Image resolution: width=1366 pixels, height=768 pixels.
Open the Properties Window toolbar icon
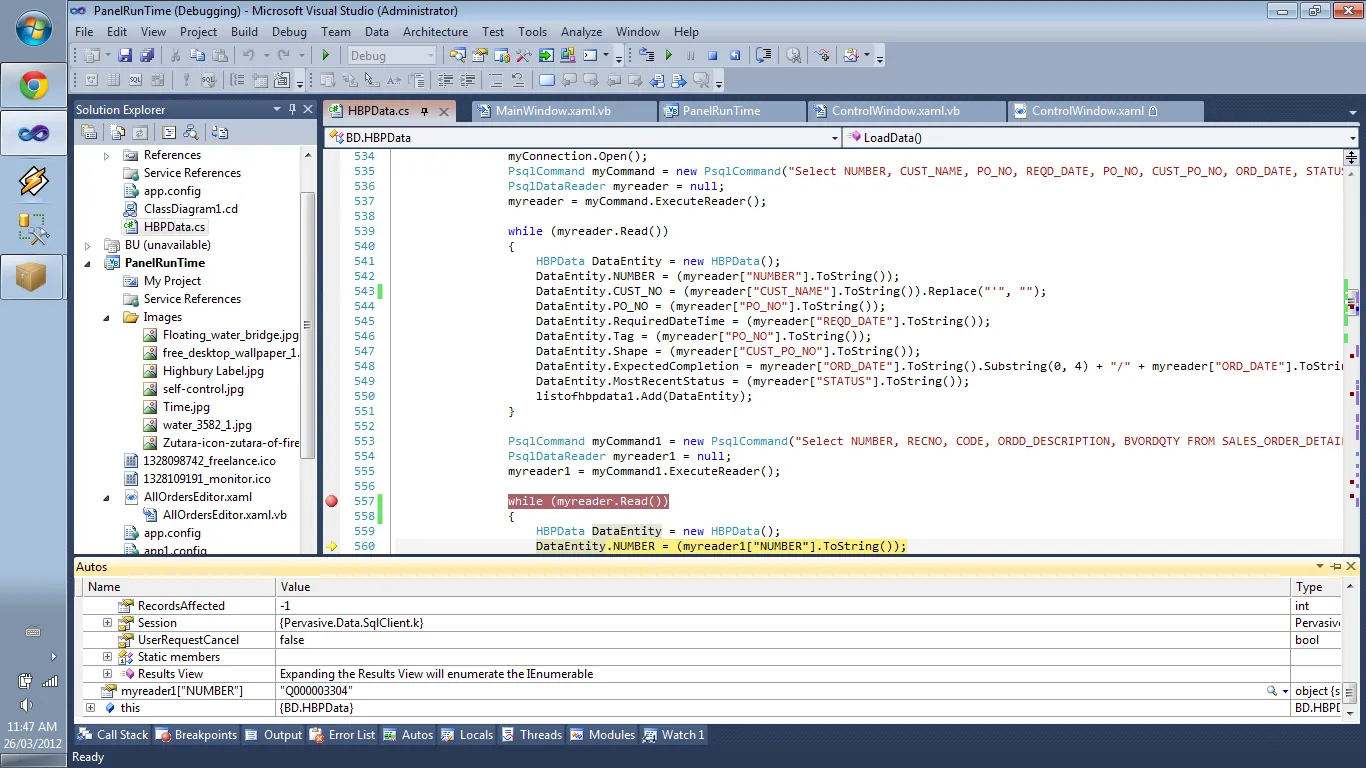[x=480, y=56]
